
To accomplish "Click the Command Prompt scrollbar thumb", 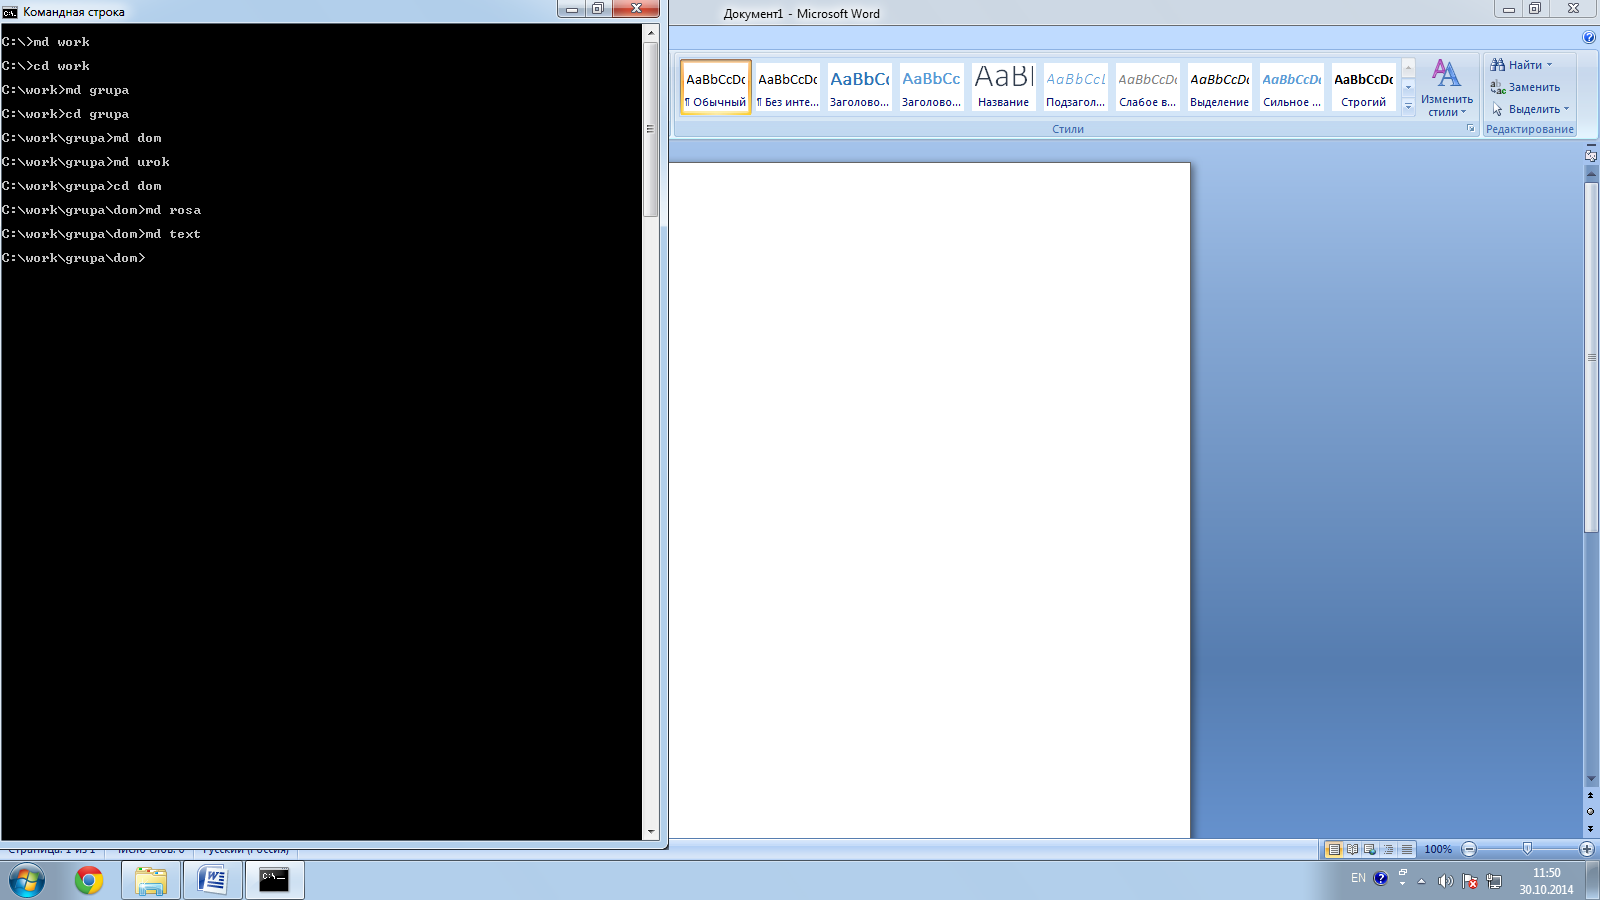I will click(x=651, y=128).
